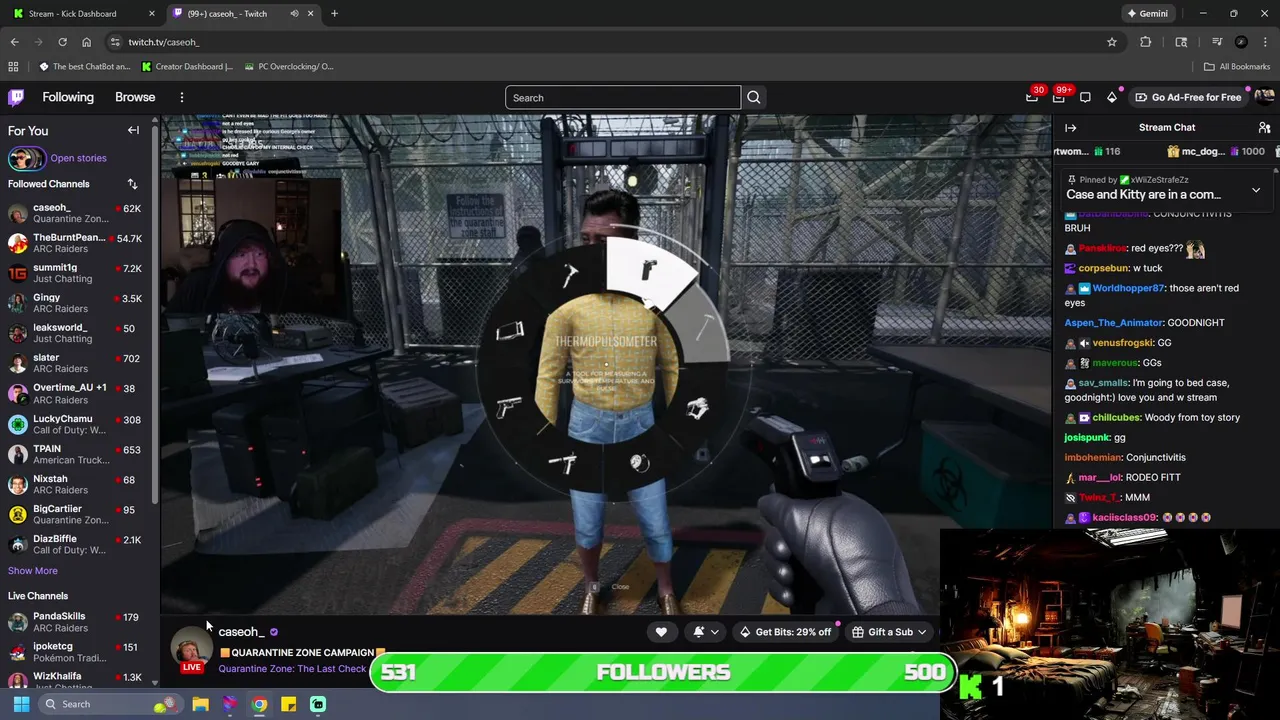
Task: Click Aspen_The_Animator username in chat
Action: point(1114,323)
